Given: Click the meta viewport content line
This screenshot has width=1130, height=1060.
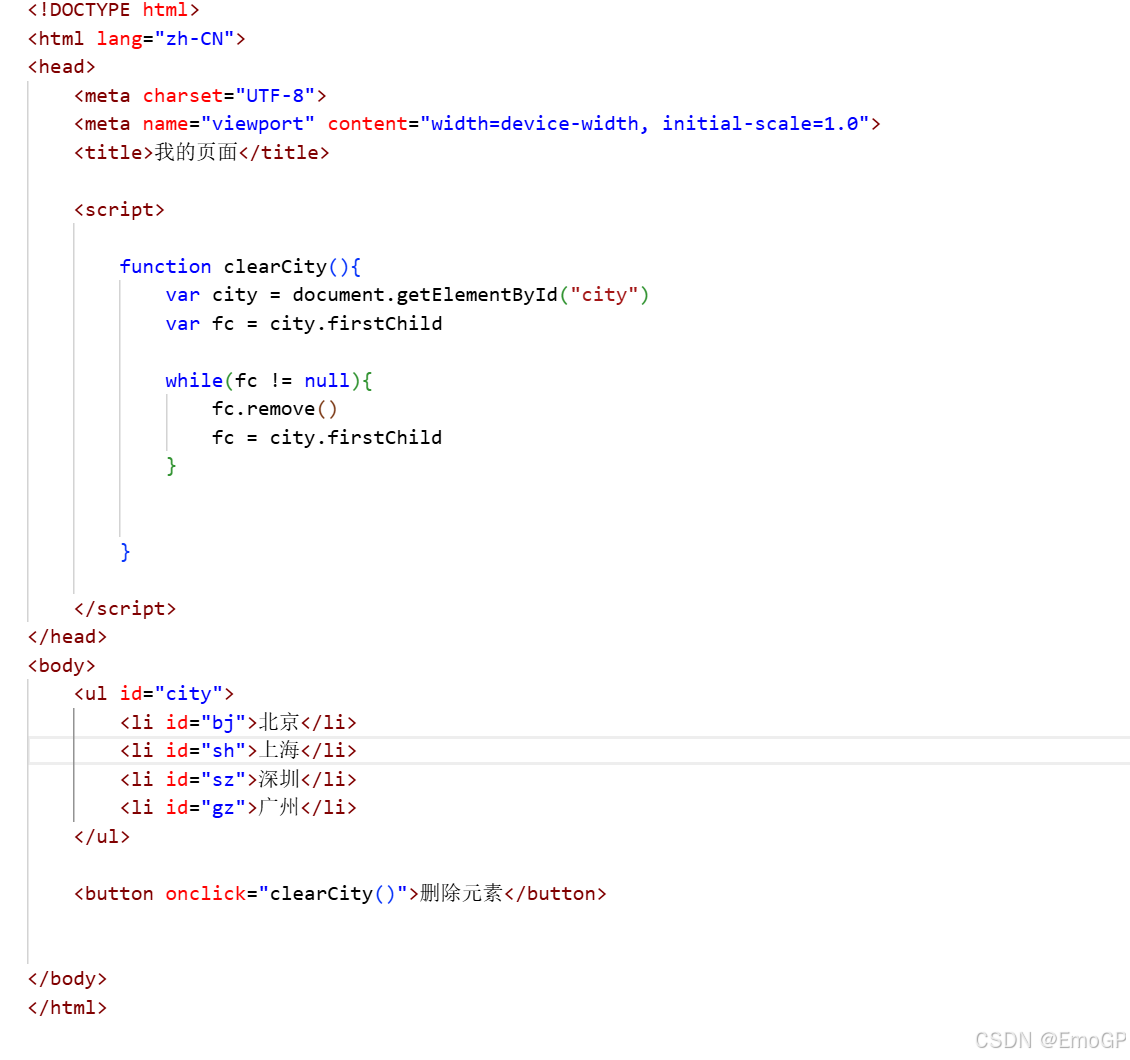Looking at the screenshot, I should click(x=477, y=124).
